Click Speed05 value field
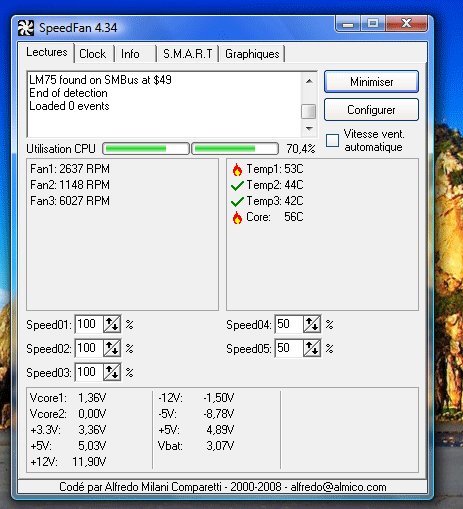 [x=289, y=348]
